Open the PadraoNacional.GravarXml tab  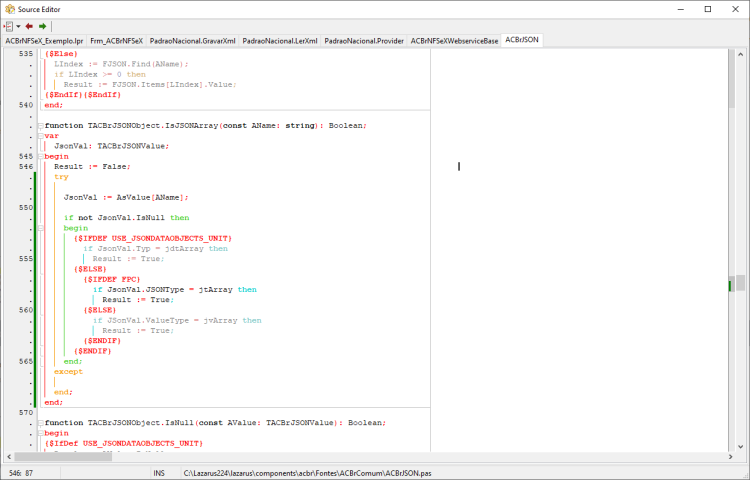coord(192,41)
